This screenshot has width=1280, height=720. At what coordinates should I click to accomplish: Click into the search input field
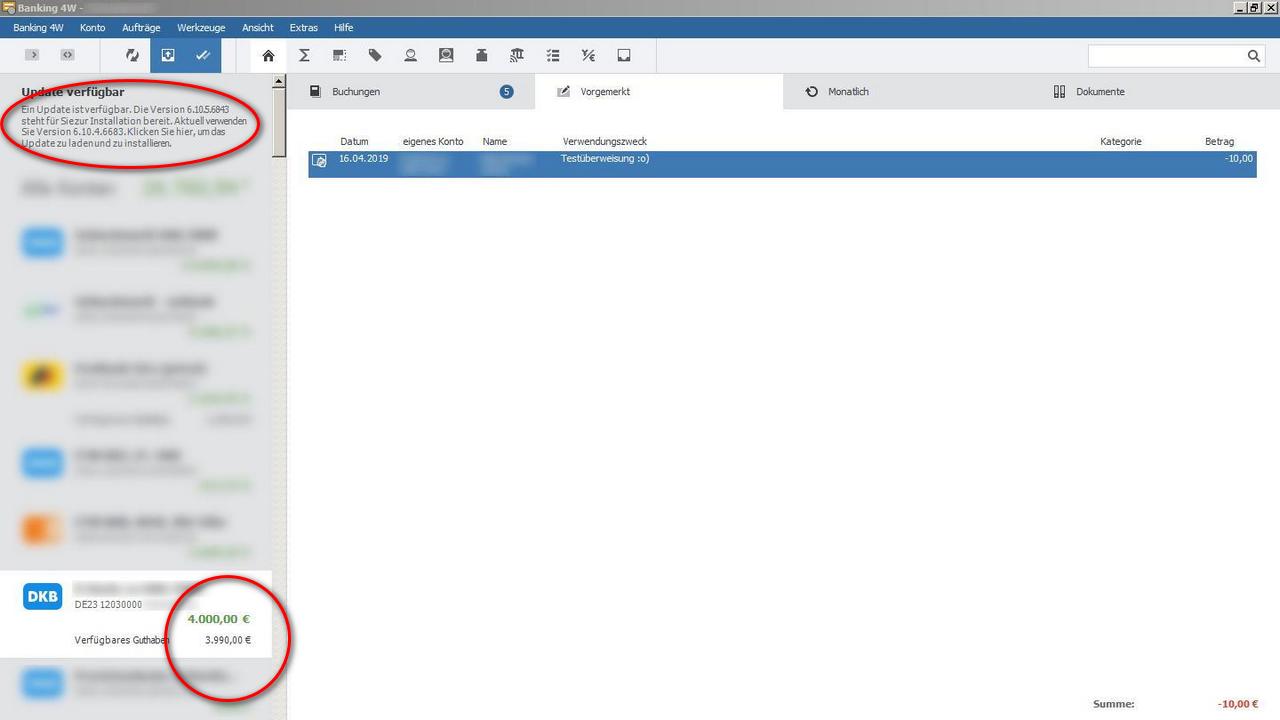1166,56
